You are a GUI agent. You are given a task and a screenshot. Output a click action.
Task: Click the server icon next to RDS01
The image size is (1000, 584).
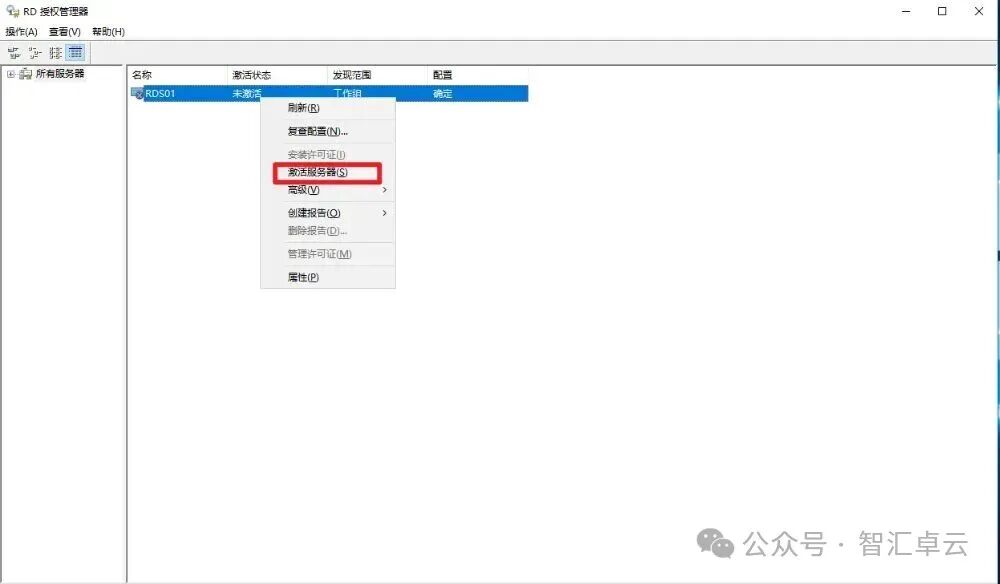pyautogui.click(x=137, y=93)
